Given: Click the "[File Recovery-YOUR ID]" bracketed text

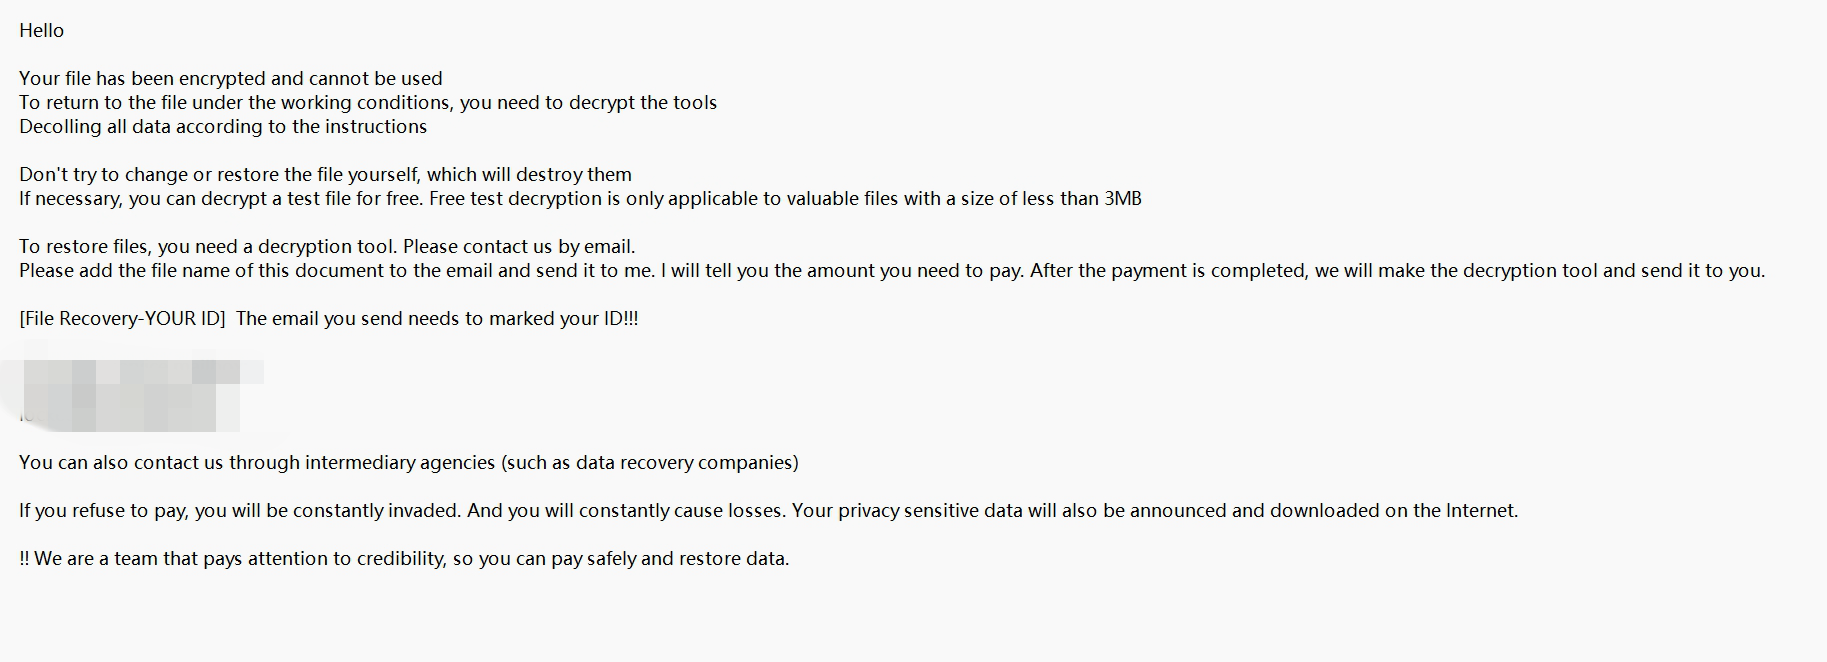Looking at the screenshot, I should pyautogui.click(x=122, y=319).
